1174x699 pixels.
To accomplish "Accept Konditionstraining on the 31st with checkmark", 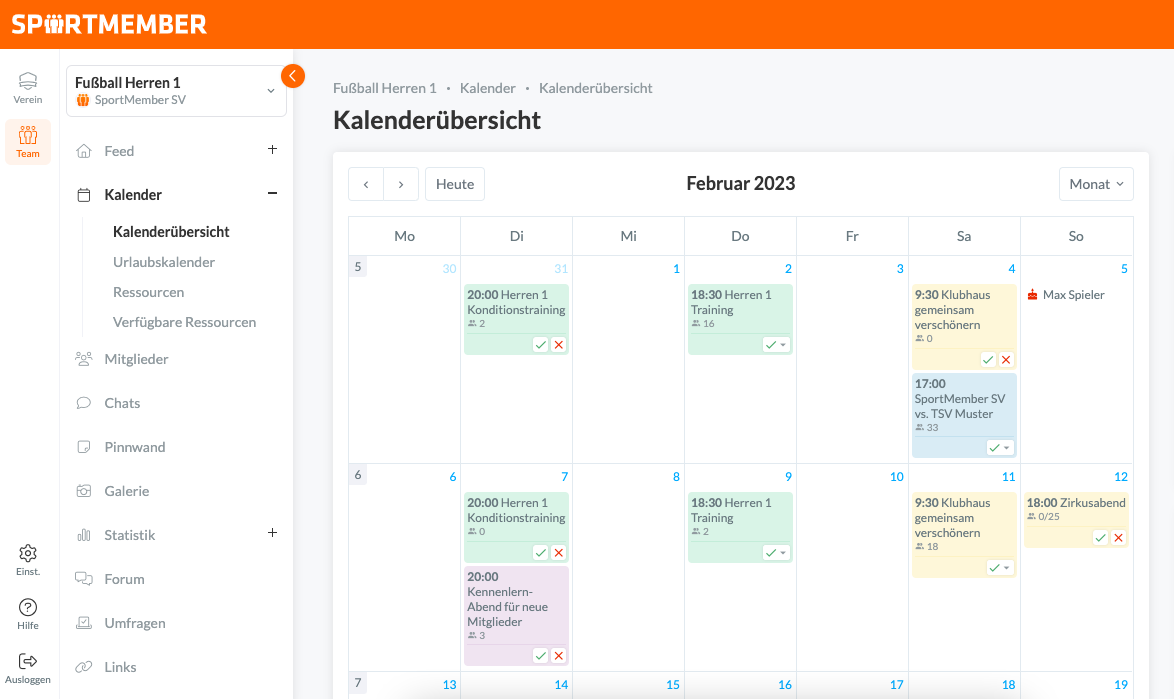I will click(540, 344).
